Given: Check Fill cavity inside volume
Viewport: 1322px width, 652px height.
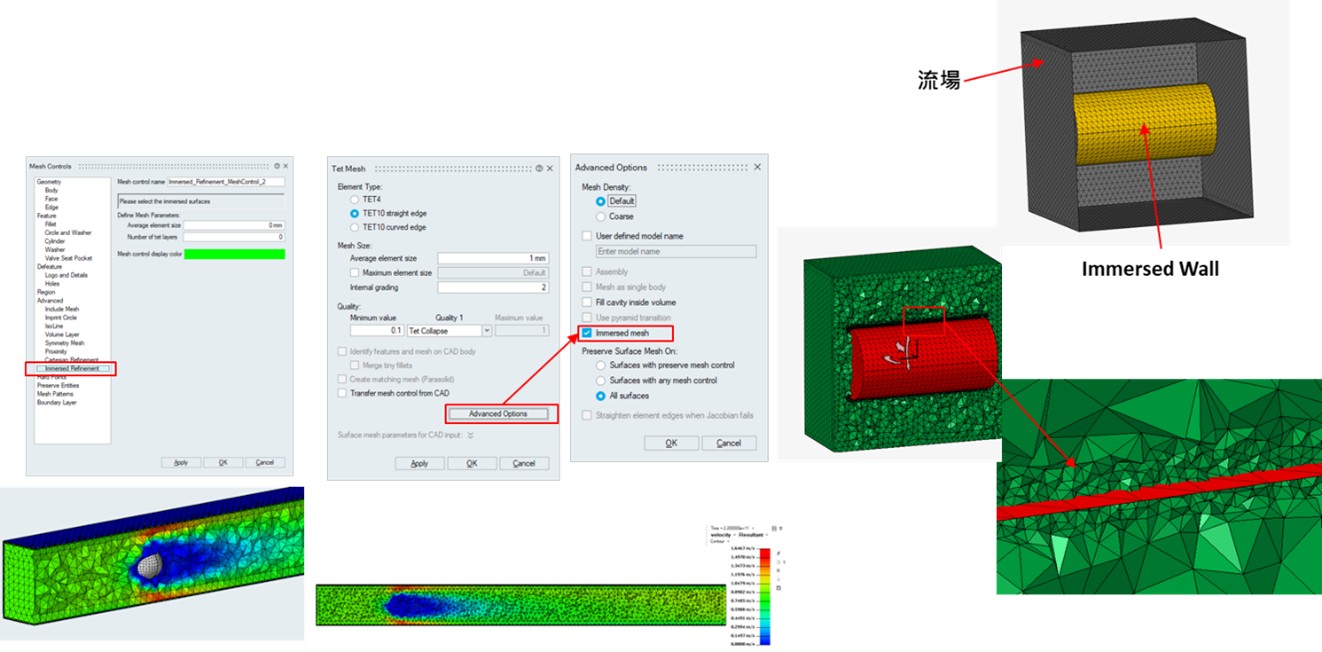Looking at the screenshot, I should pos(587,302).
